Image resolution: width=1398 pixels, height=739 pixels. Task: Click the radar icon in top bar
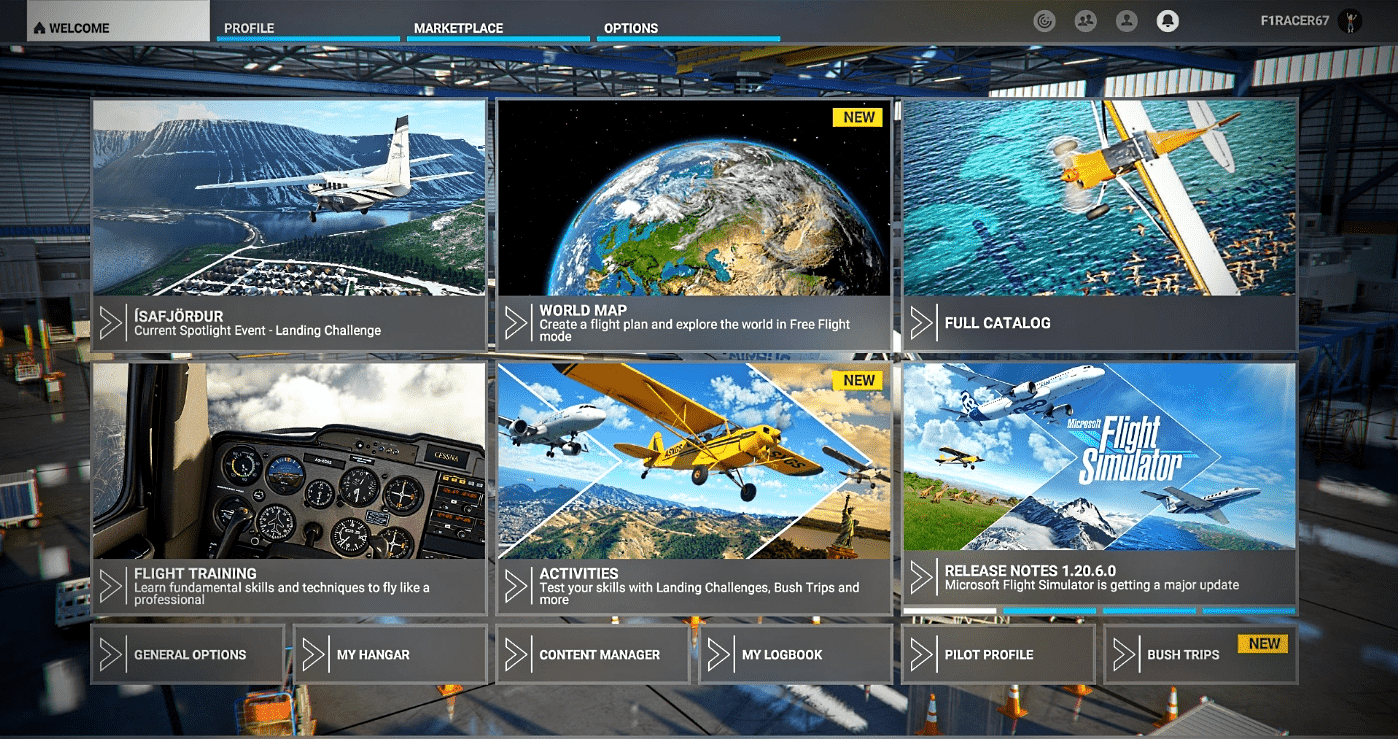pyautogui.click(x=1044, y=21)
